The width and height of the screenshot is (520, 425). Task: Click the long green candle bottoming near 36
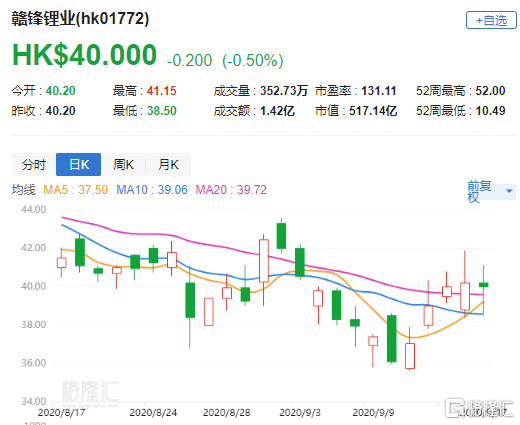(392, 338)
